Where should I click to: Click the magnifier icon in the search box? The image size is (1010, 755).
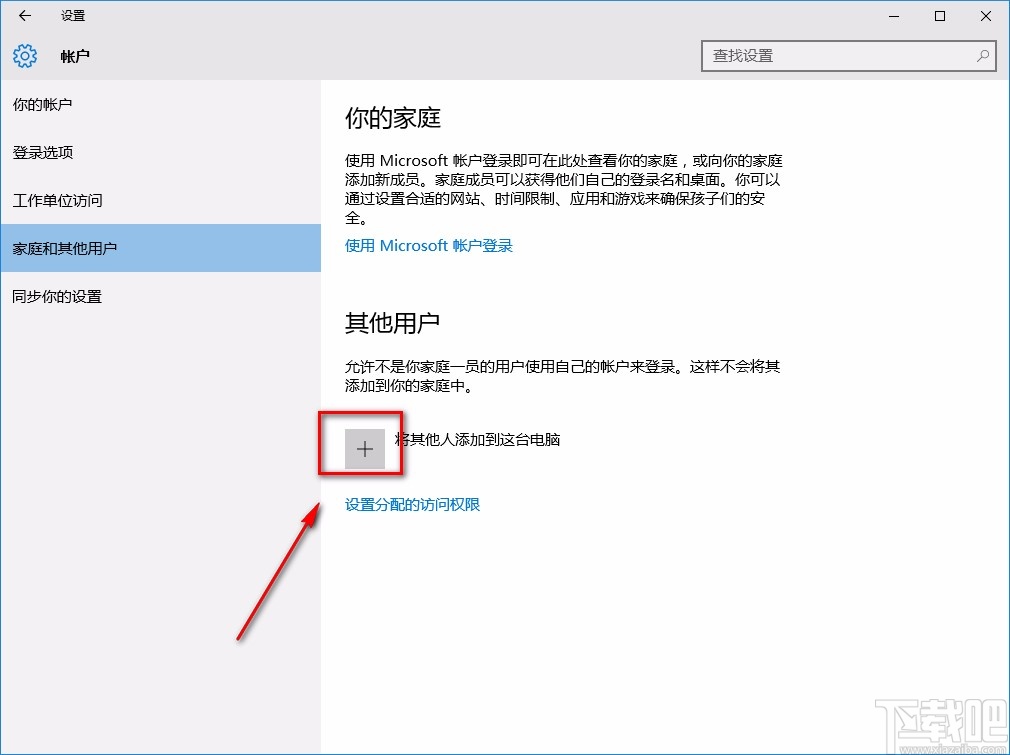(x=984, y=56)
